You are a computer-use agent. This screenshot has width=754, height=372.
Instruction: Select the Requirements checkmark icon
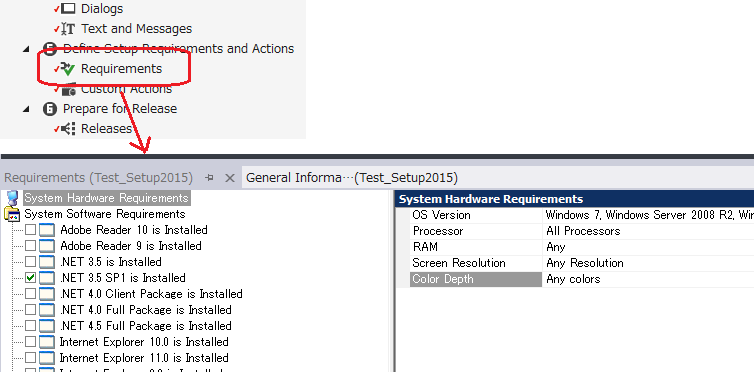68,69
